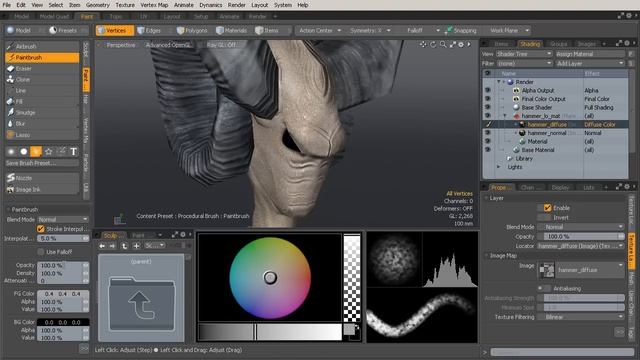
Task: Click the Save Brush Preset button
Action: click(42, 163)
